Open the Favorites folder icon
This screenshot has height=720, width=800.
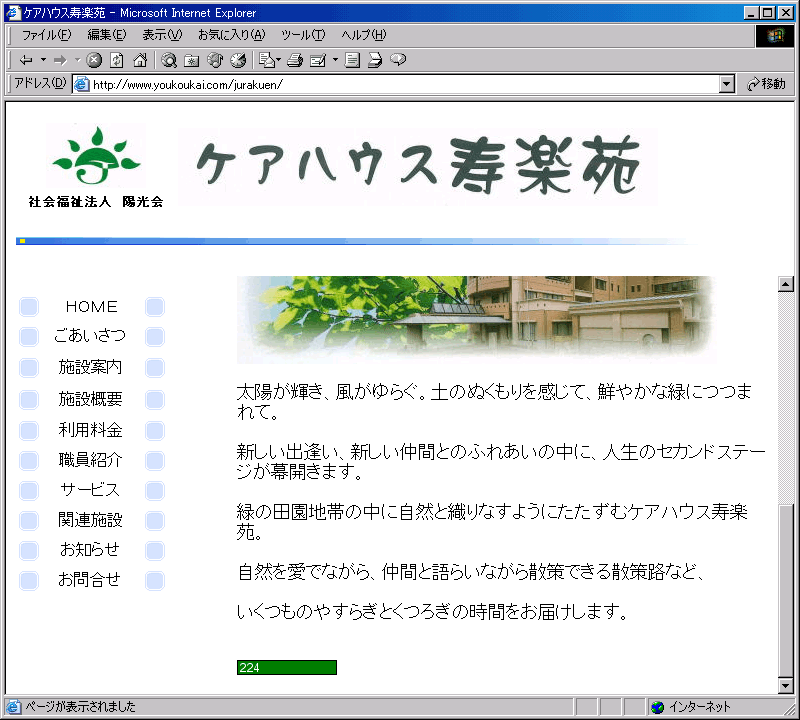pyautogui.click(x=191, y=60)
